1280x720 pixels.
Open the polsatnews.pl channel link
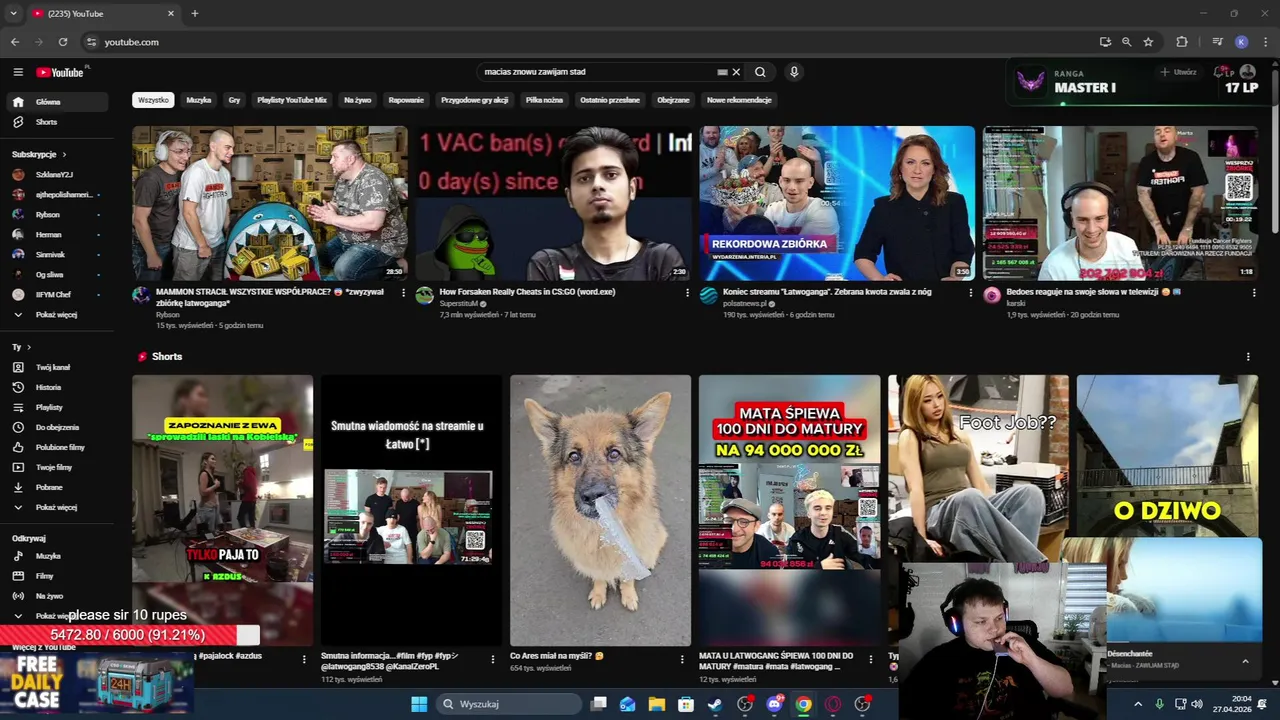tap(745, 304)
